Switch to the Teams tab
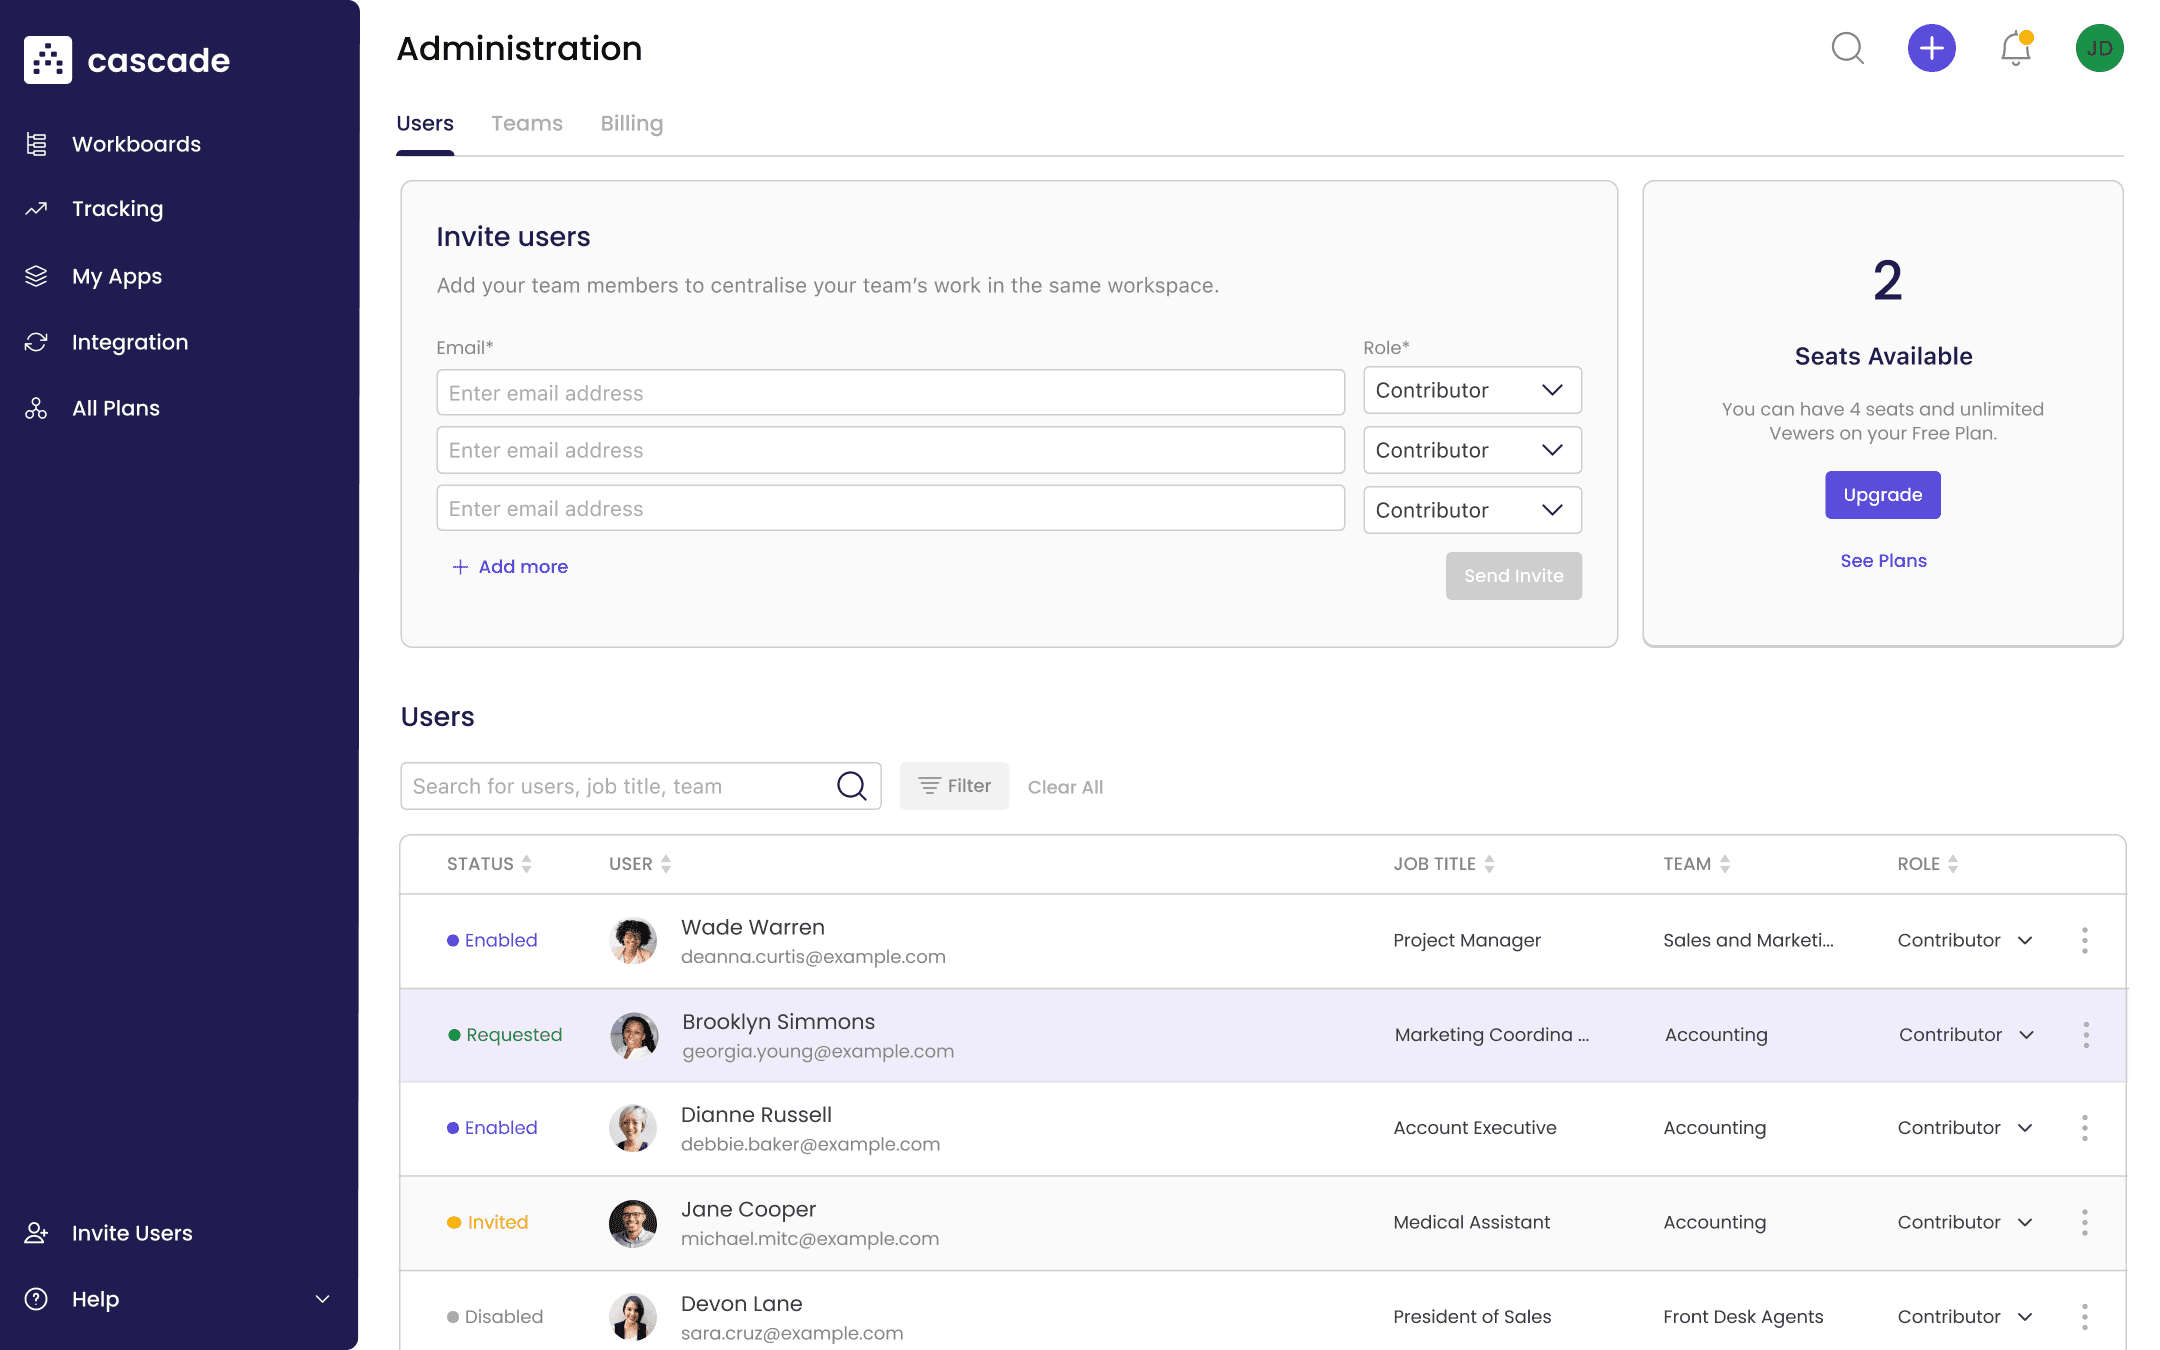This screenshot has width=2160, height=1350. pyautogui.click(x=526, y=123)
